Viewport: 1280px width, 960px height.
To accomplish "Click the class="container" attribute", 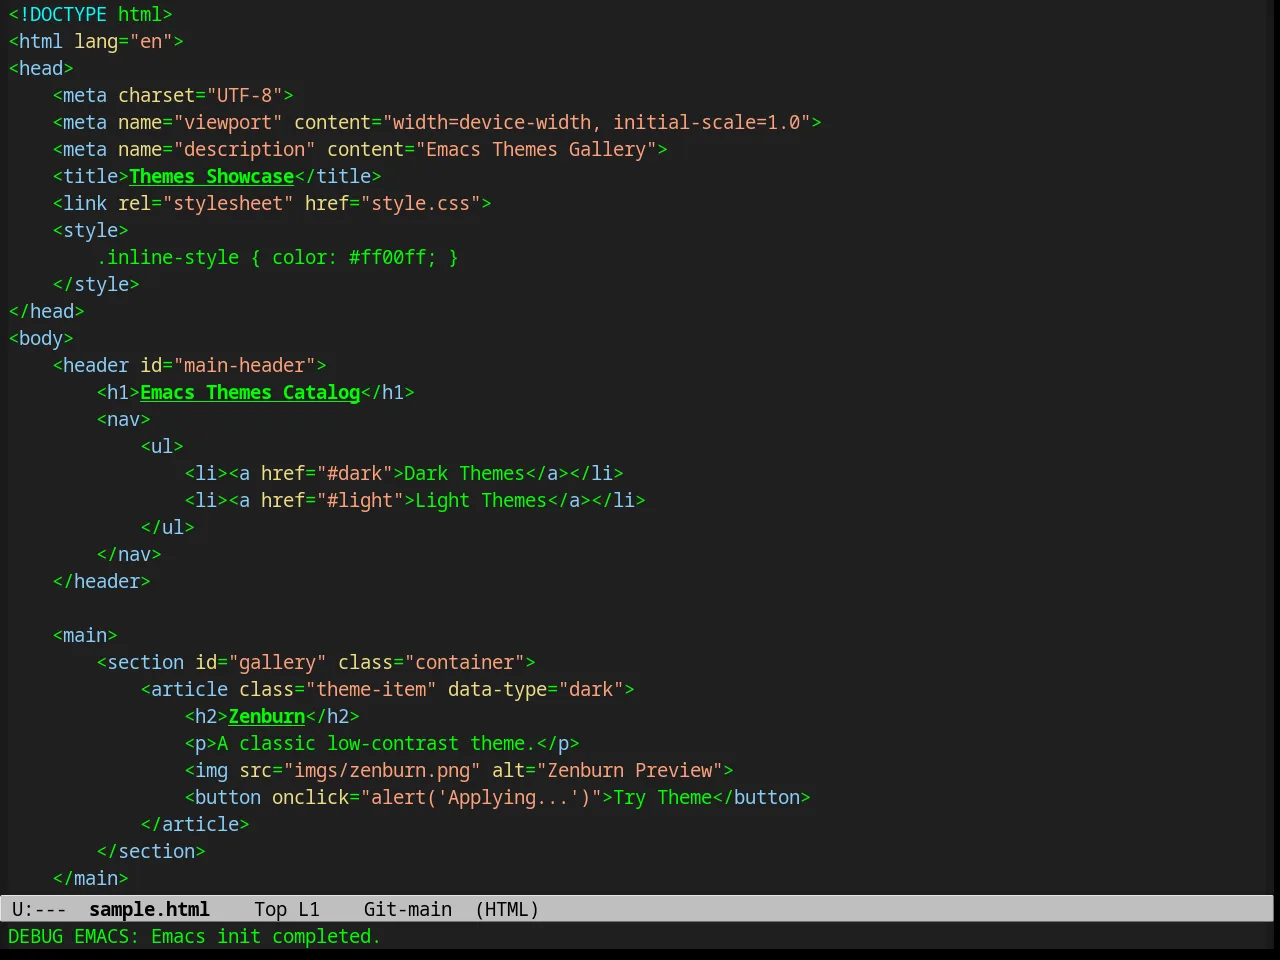I will click(432, 662).
